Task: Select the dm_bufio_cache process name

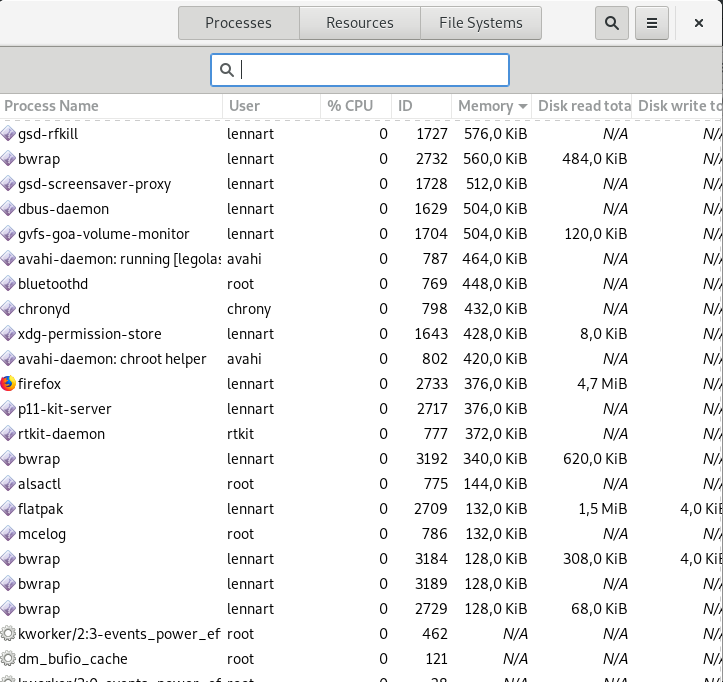Action: click(73, 659)
